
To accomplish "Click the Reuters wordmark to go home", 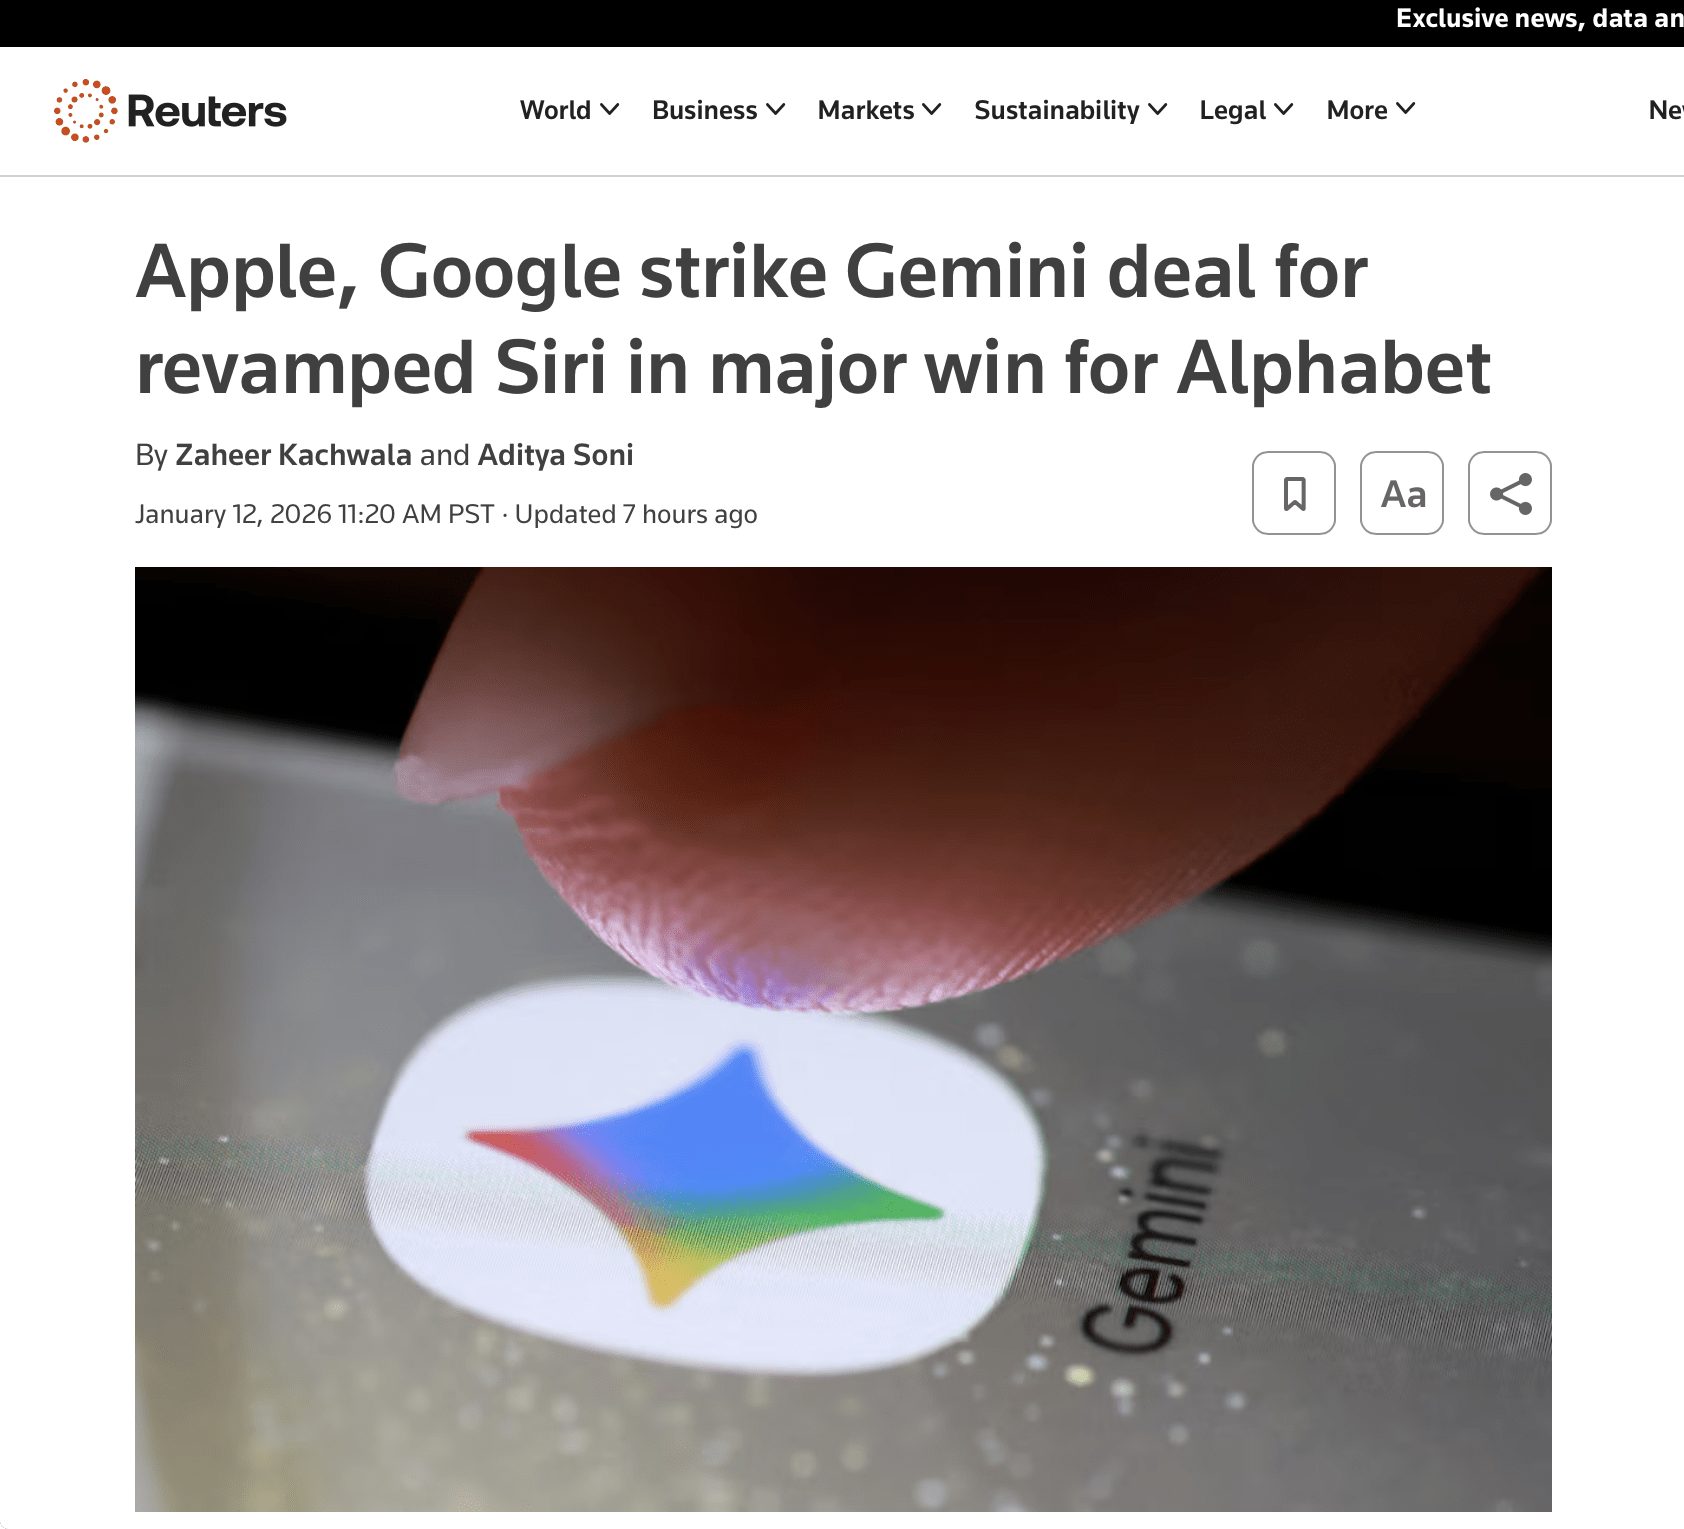I will click(x=207, y=111).
